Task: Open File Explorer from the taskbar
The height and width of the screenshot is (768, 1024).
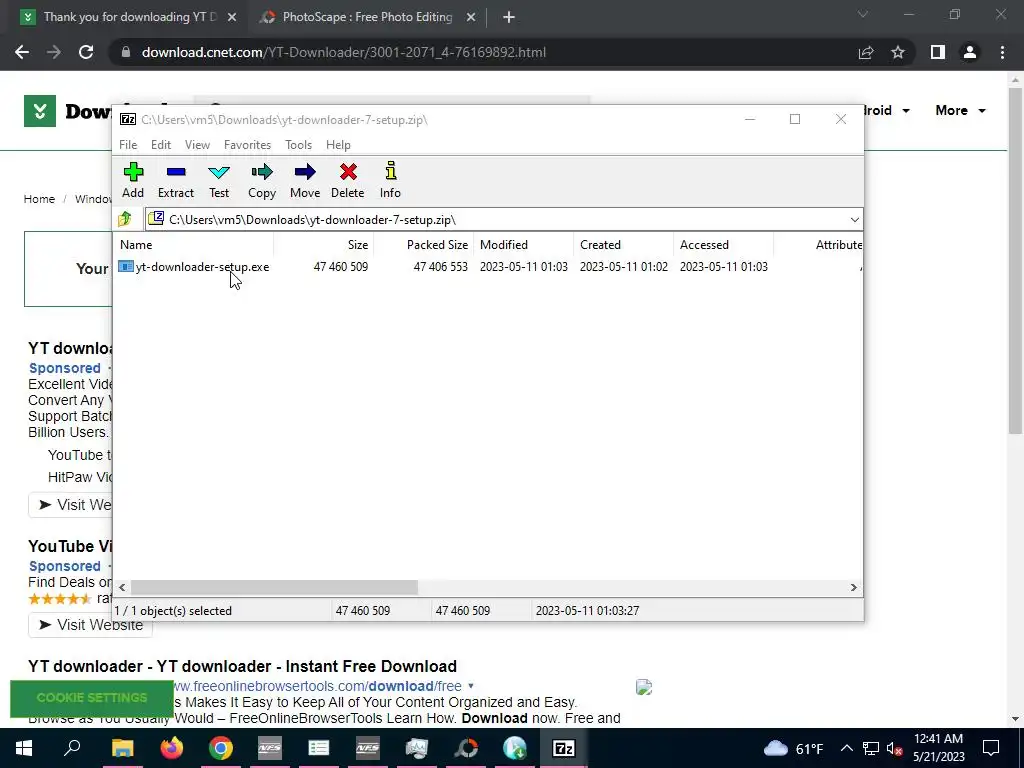Action: 122,748
